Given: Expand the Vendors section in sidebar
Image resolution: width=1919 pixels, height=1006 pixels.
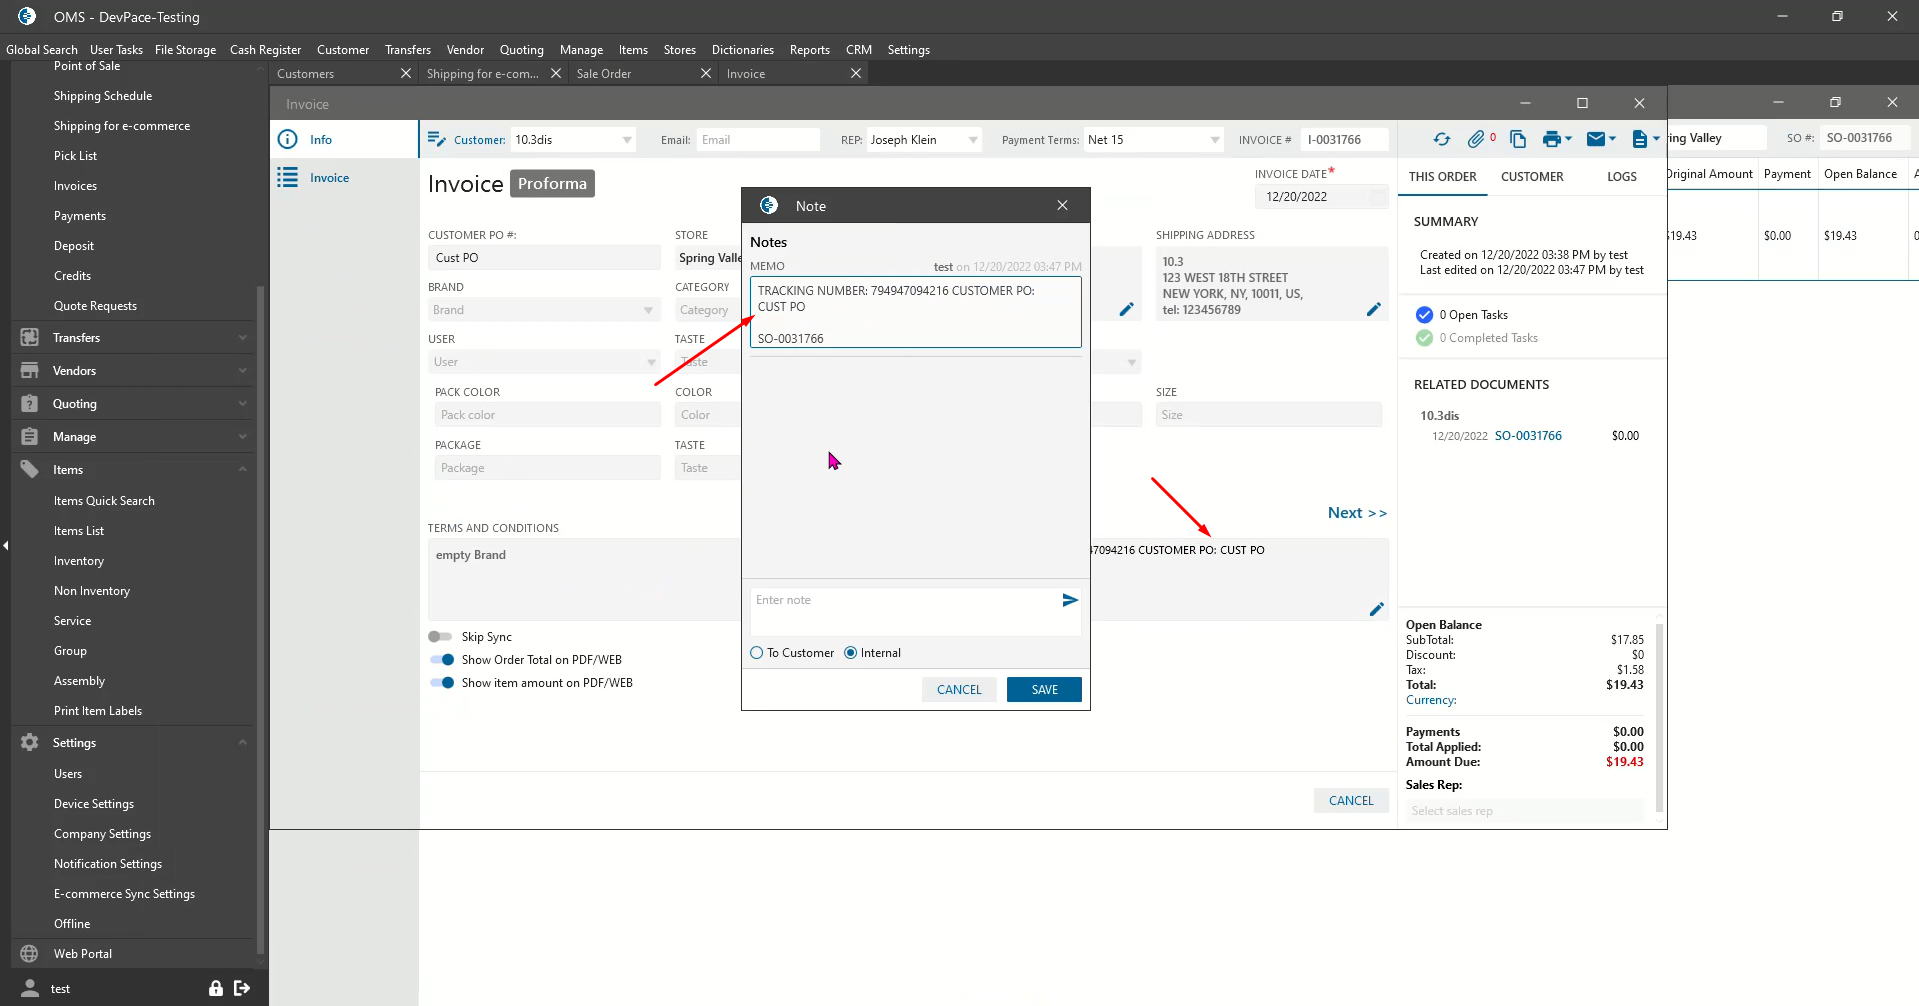Looking at the screenshot, I should click(x=242, y=371).
